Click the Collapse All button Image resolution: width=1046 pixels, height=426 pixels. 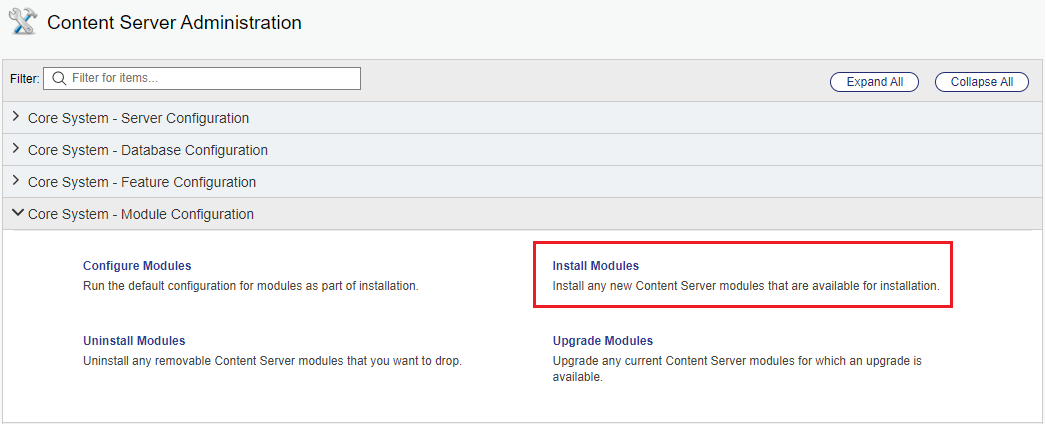click(x=981, y=82)
